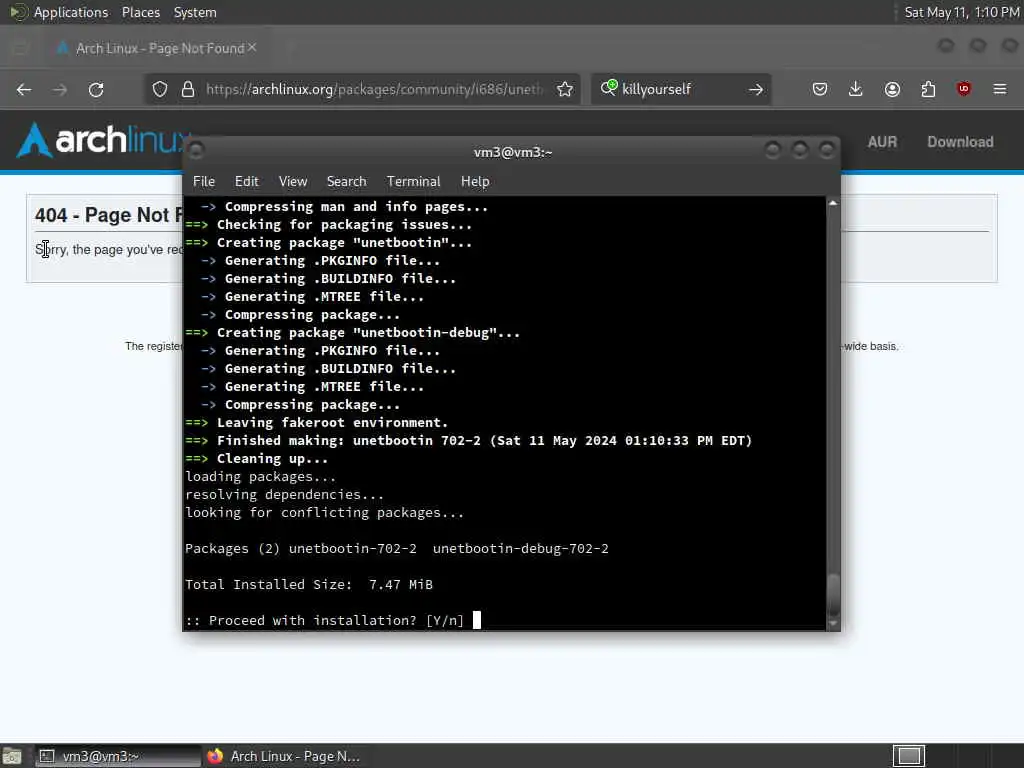Close the terminal window
The height and width of the screenshot is (768, 1024).
(827, 151)
